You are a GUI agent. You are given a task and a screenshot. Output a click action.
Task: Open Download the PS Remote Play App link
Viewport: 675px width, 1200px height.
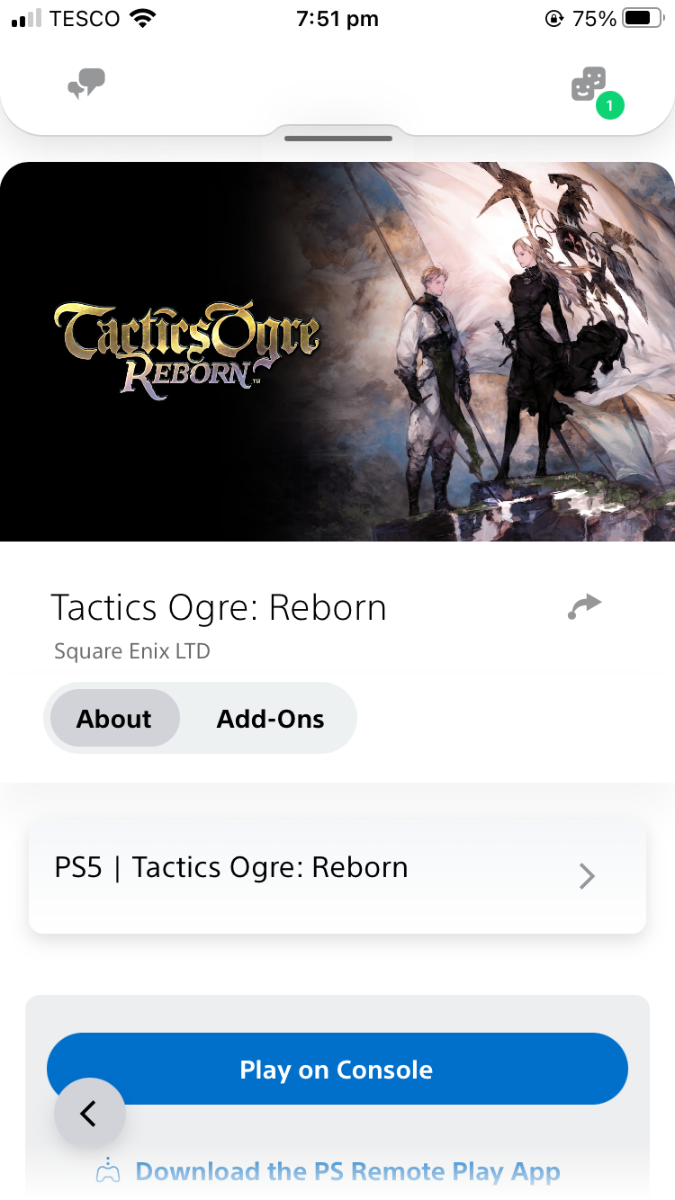click(x=347, y=1171)
